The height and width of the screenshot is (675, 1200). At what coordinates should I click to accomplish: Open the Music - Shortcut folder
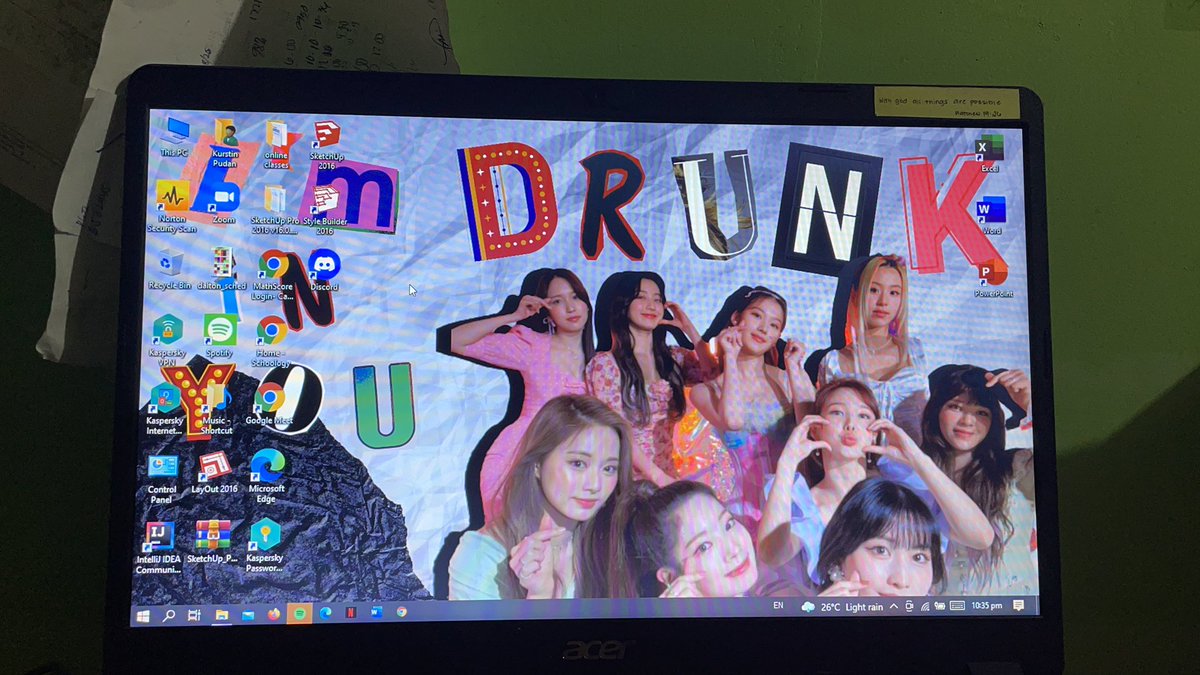(218, 410)
